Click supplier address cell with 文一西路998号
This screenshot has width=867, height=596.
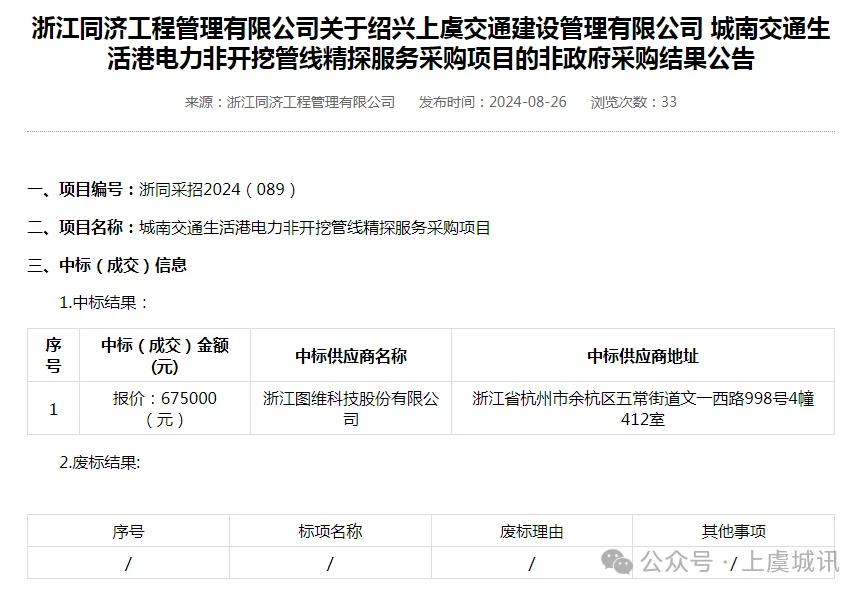coord(643,409)
